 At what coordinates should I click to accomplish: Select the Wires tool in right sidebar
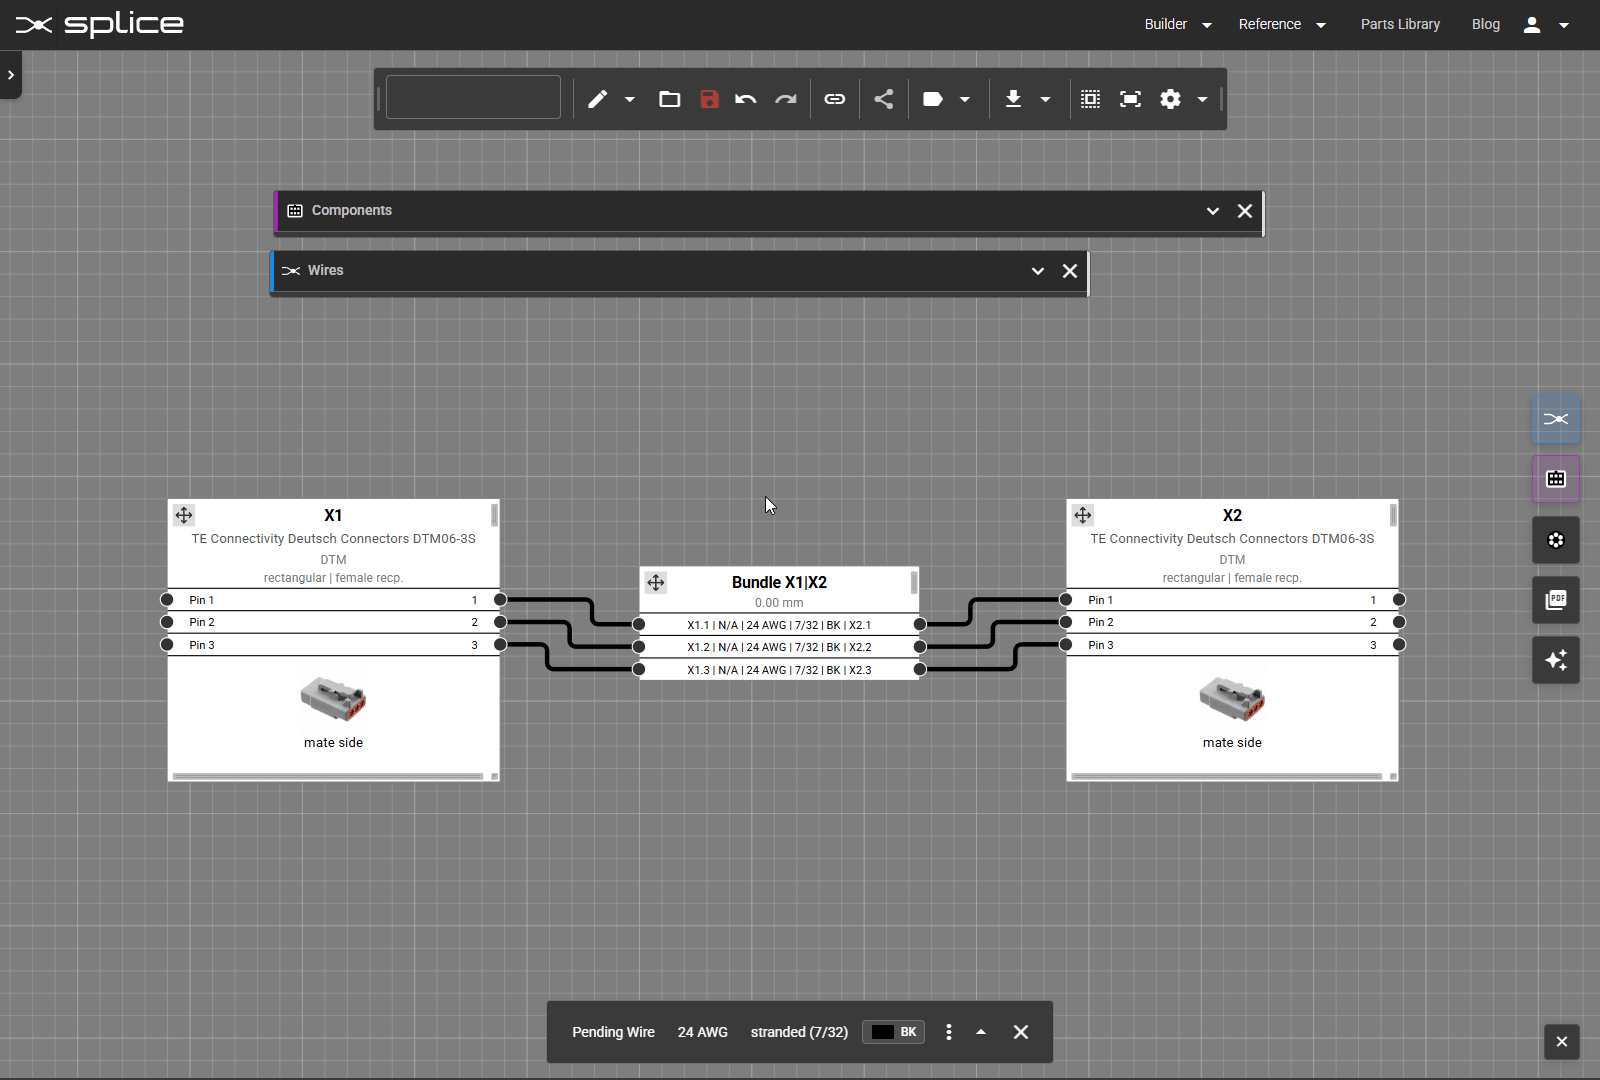1555,419
